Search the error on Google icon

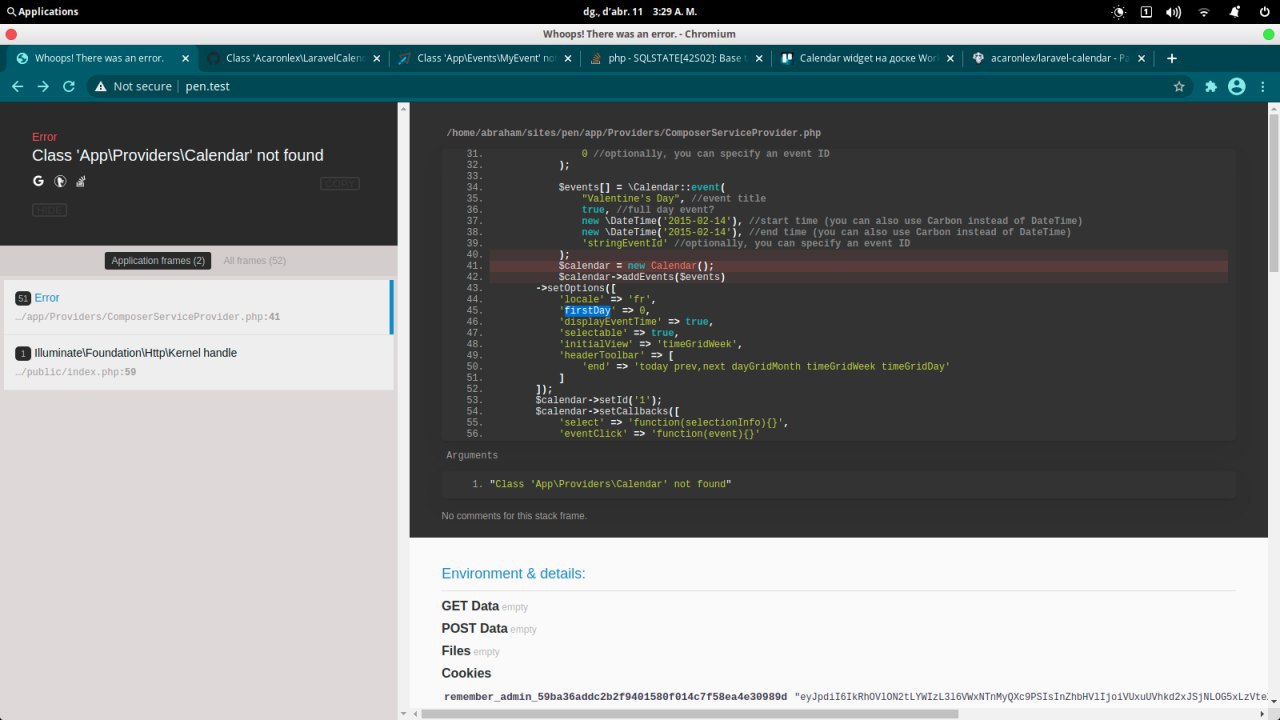(38, 181)
